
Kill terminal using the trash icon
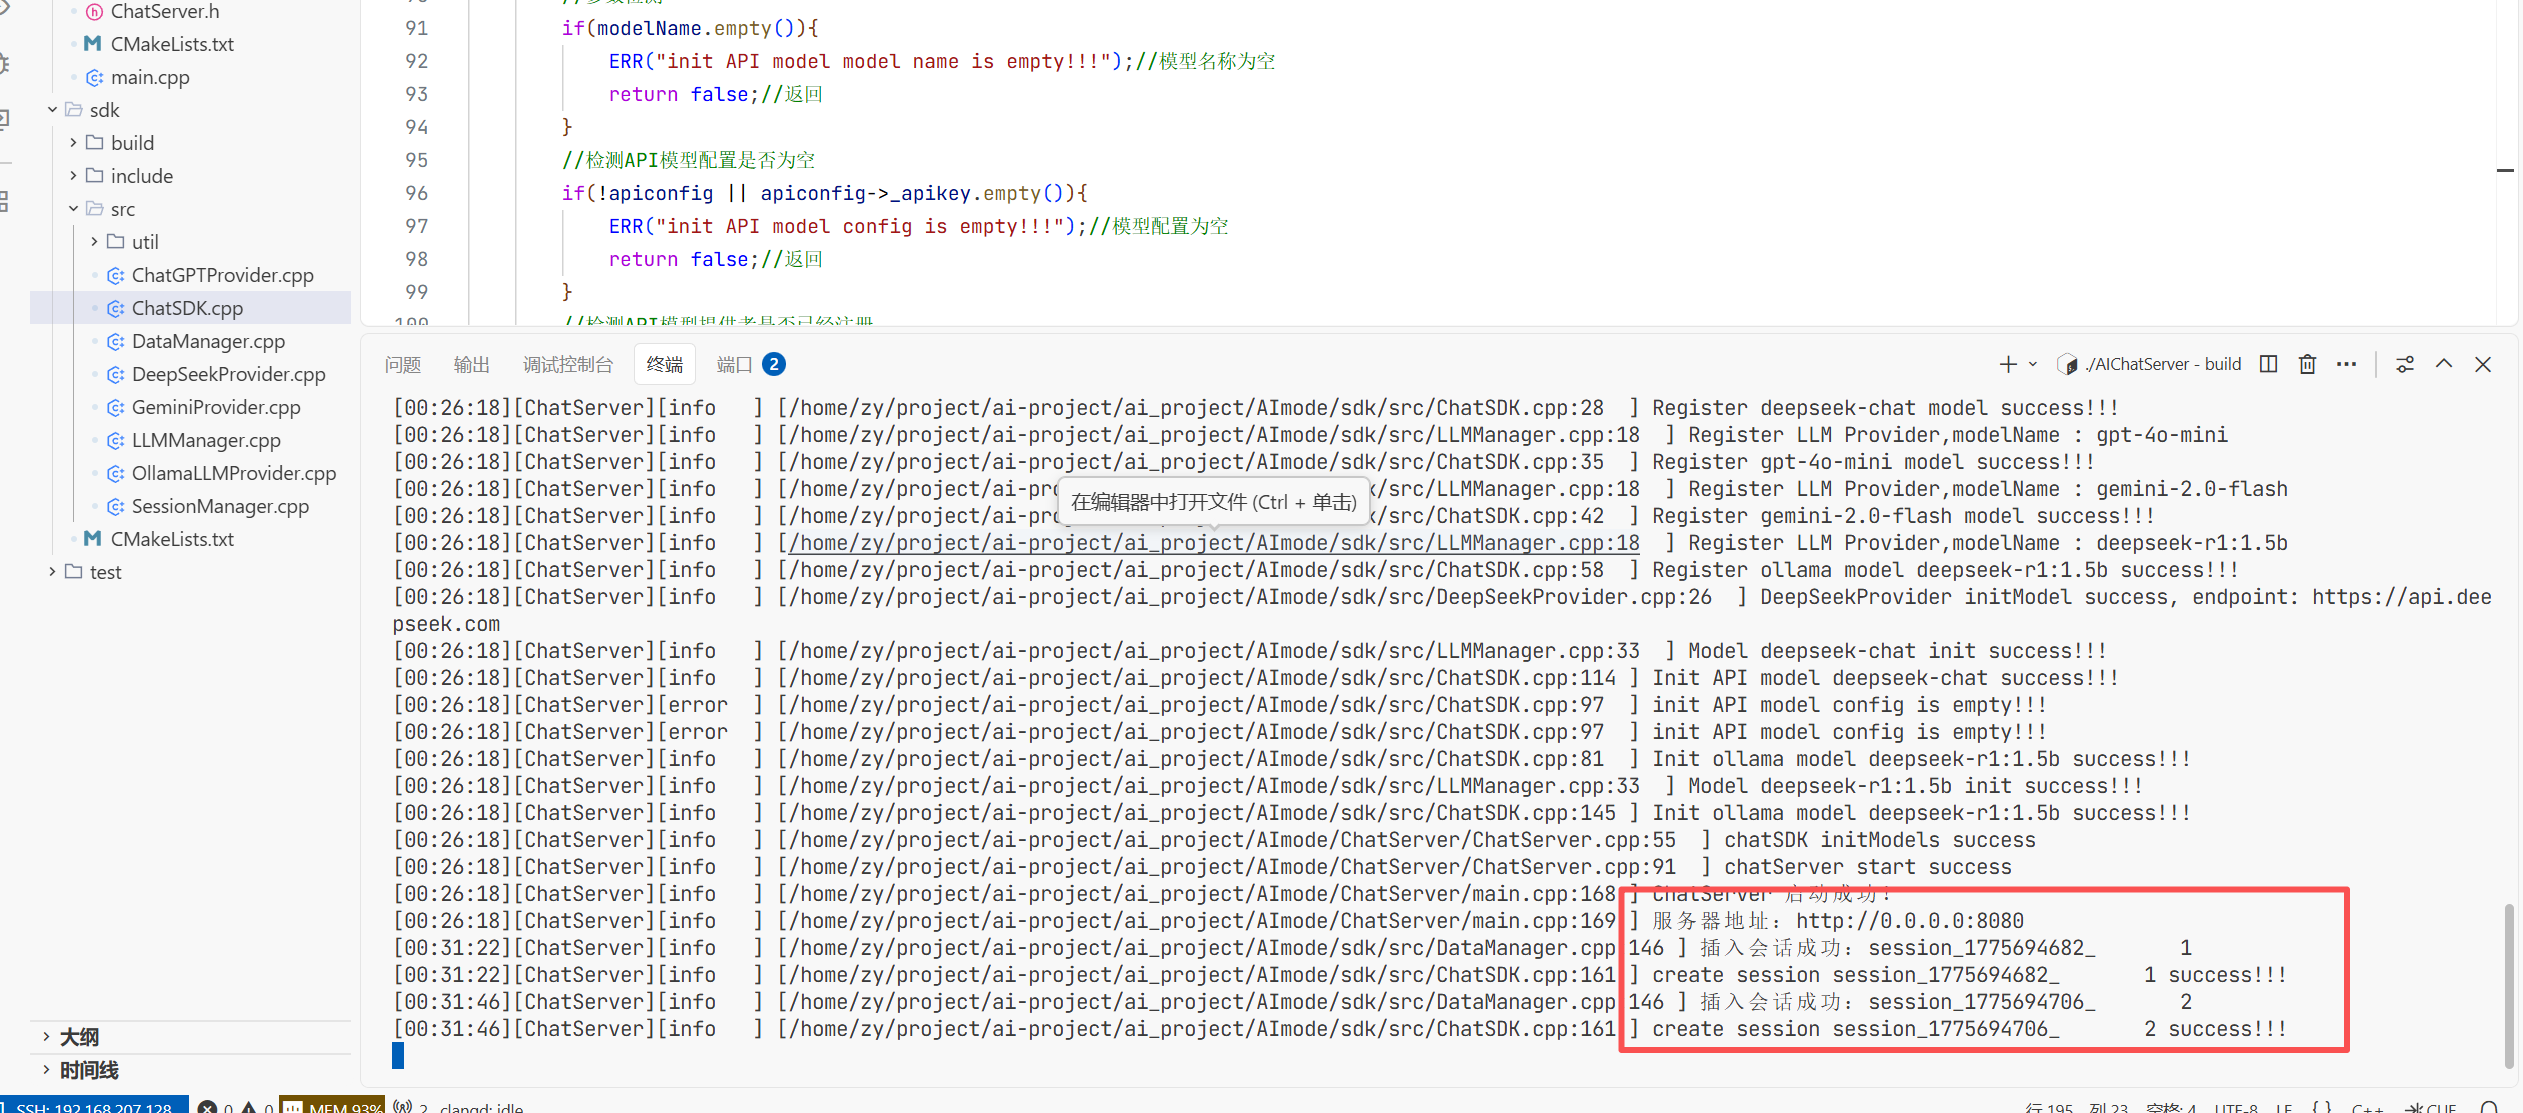tap(2307, 364)
